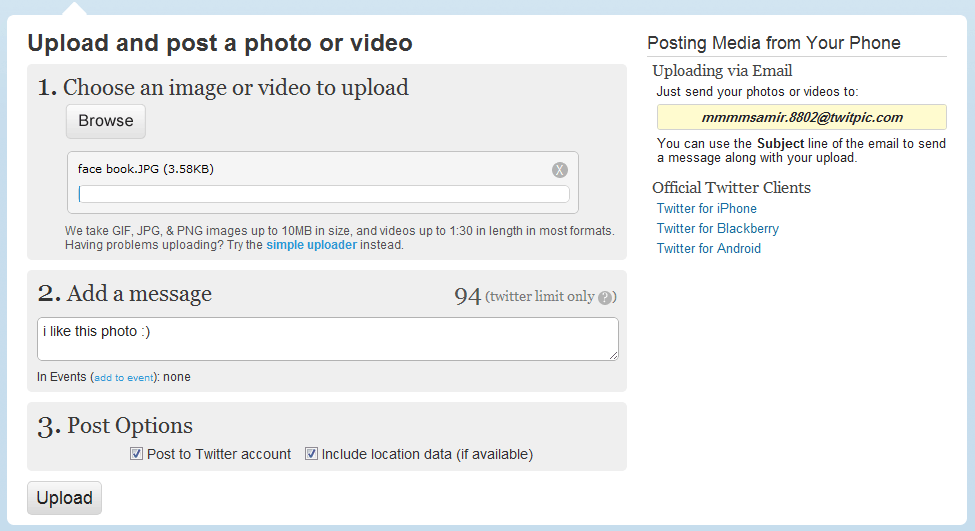Toggle Include location data checkbox
This screenshot has height=531, width=975.
(x=311, y=454)
